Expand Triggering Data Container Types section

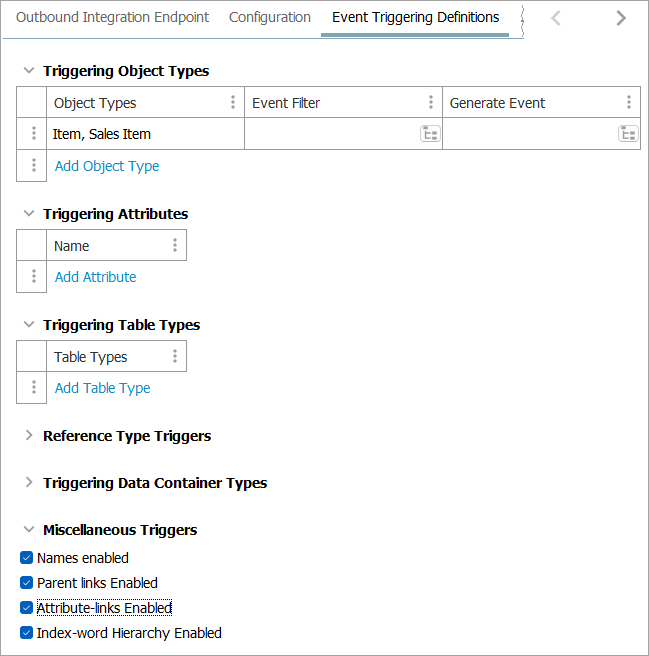coord(29,483)
